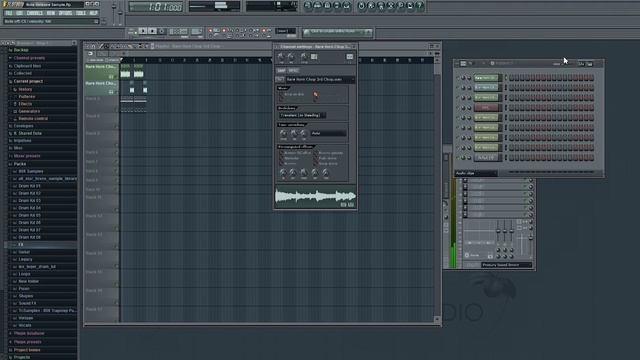Image resolution: width=640 pixels, height=360 pixels.
Task: Toggle Swap stereo checkbox
Action: 316,164
